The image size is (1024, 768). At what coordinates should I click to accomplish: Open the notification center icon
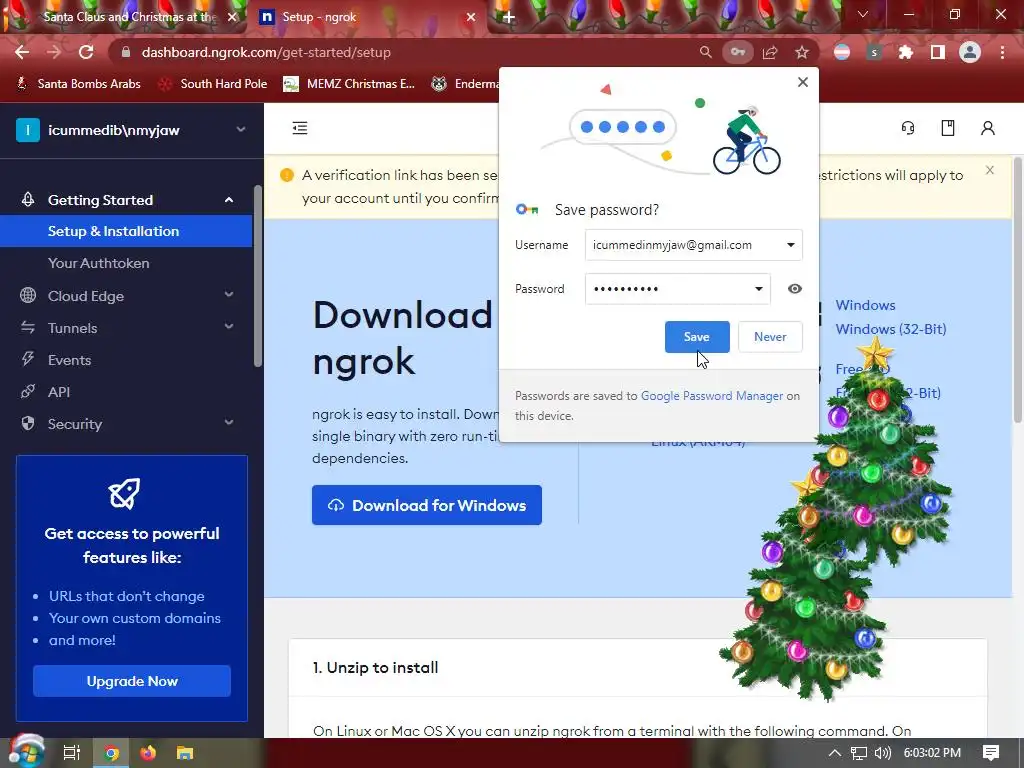click(991, 753)
